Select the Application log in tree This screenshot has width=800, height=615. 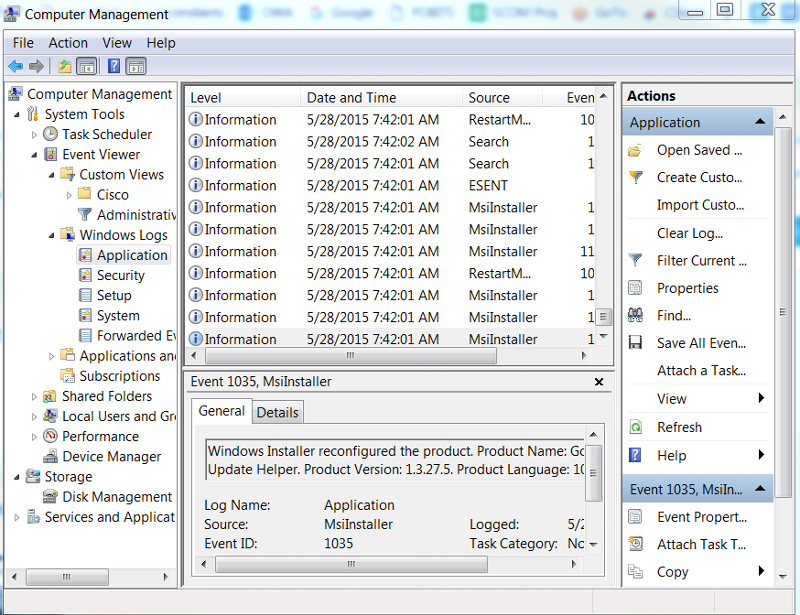pos(132,255)
